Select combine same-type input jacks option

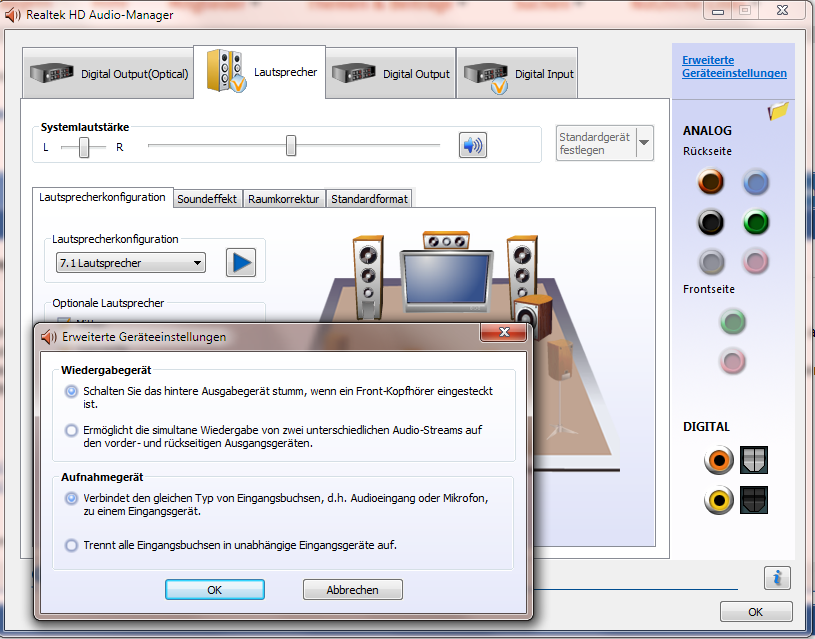pyautogui.click(x=71, y=498)
